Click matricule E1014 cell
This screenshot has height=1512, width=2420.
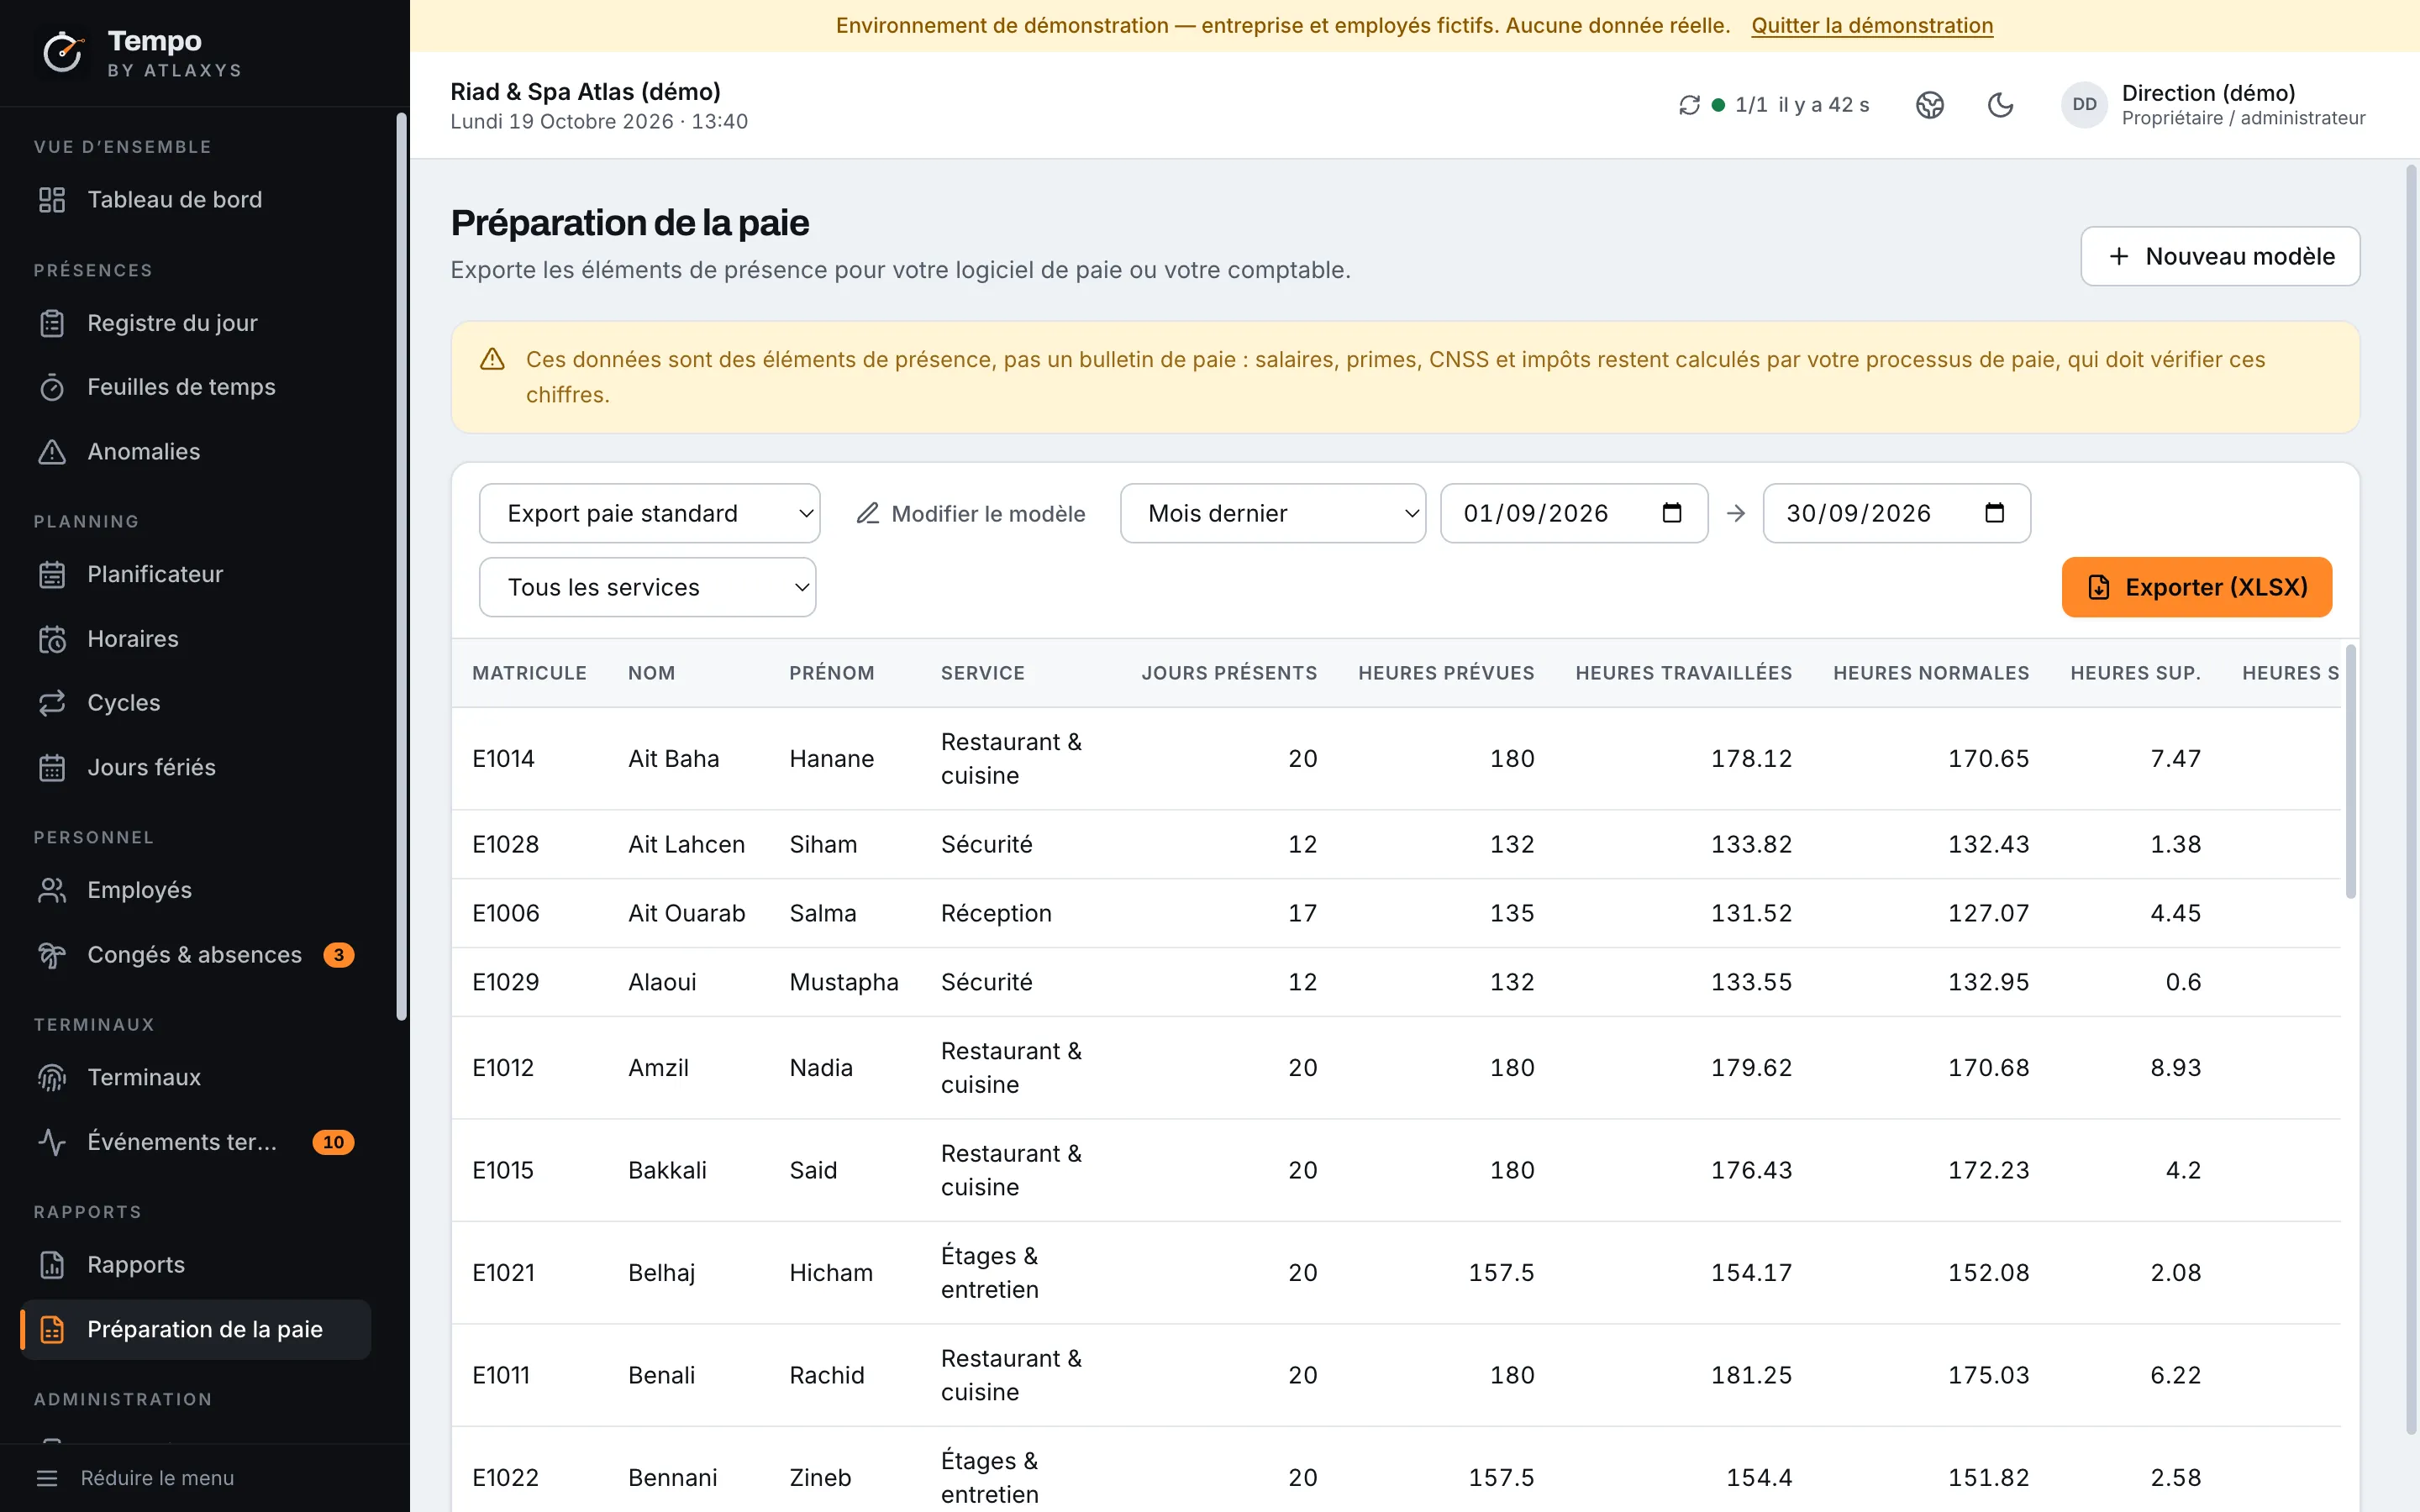coord(504,759)
